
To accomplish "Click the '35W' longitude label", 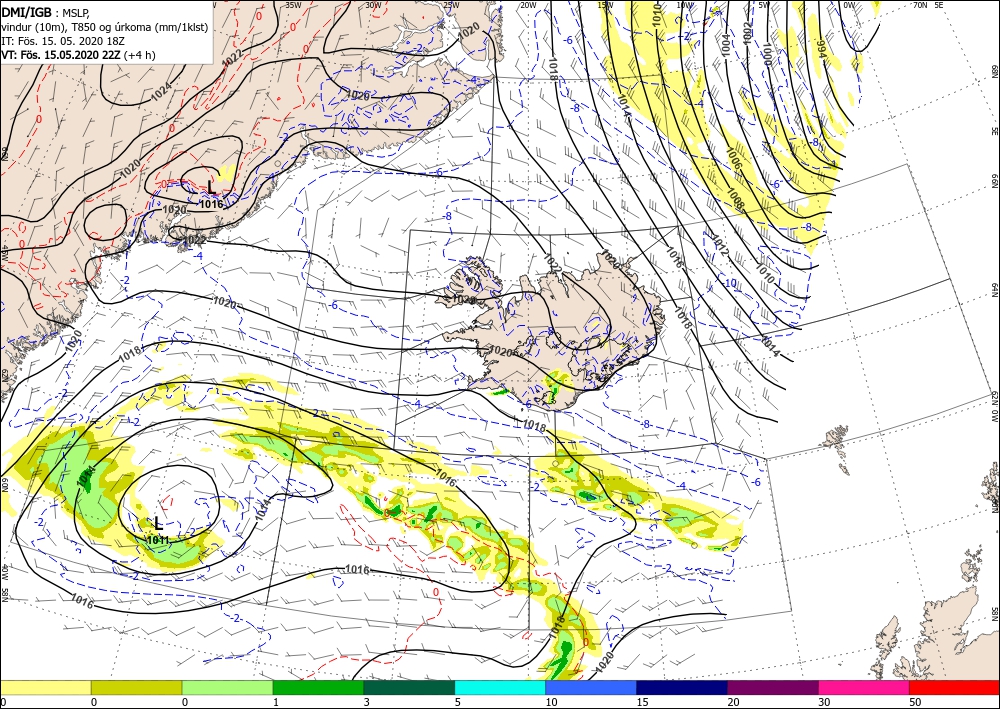I will [293, 5].
